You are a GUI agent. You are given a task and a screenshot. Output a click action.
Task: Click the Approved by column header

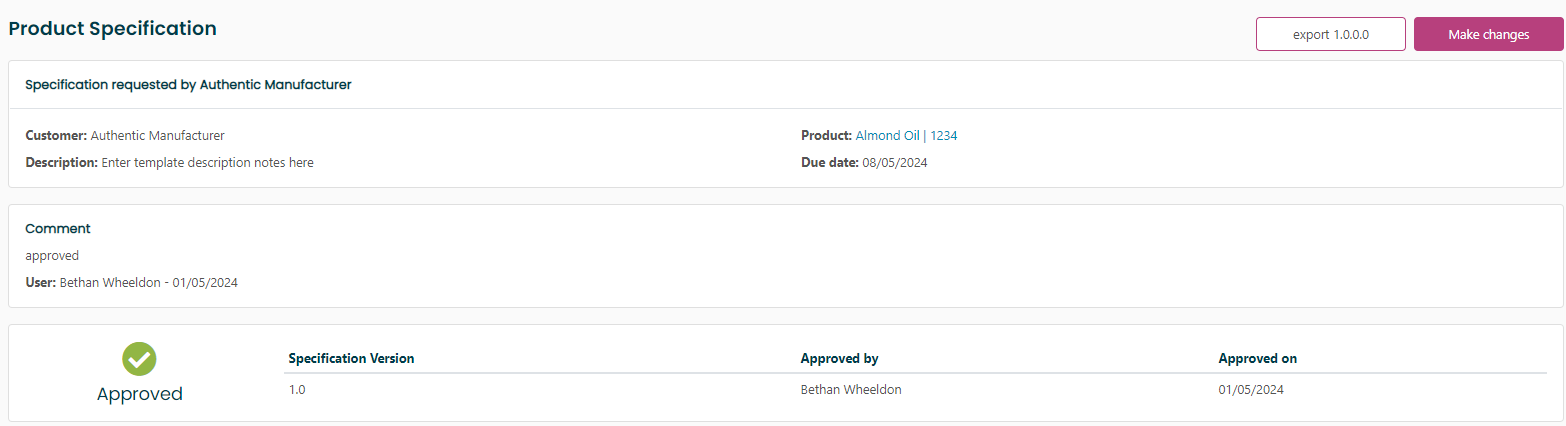pyautogui.click(x=839, y=358)
